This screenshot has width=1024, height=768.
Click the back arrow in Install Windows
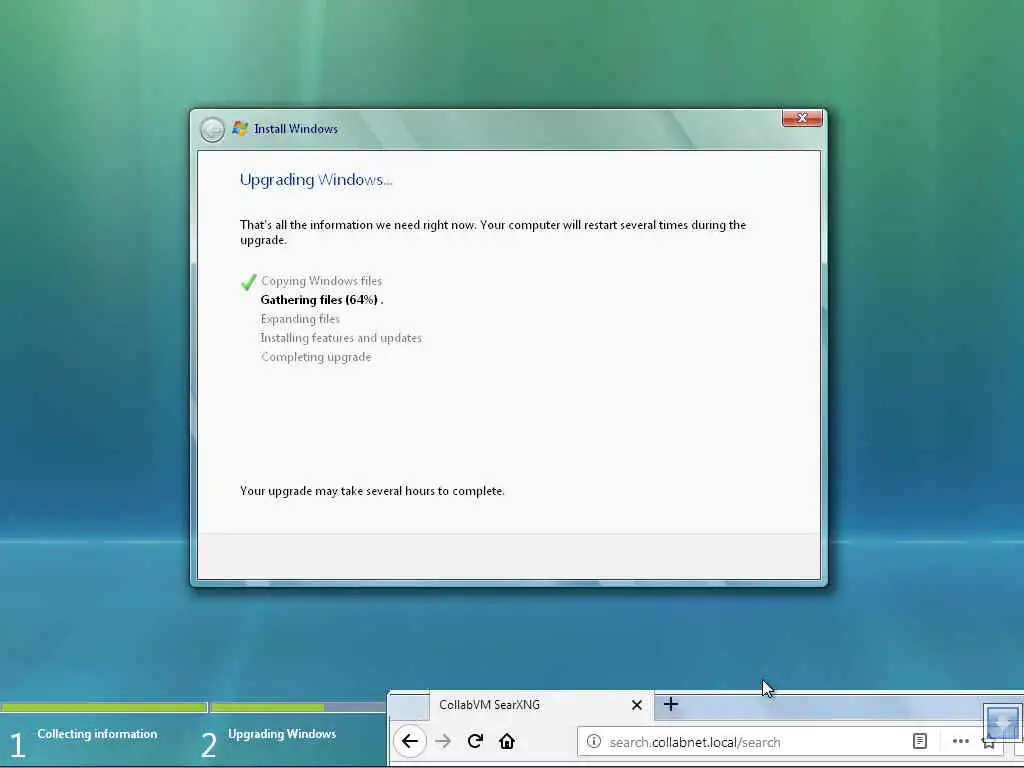[x=212, y=129]
